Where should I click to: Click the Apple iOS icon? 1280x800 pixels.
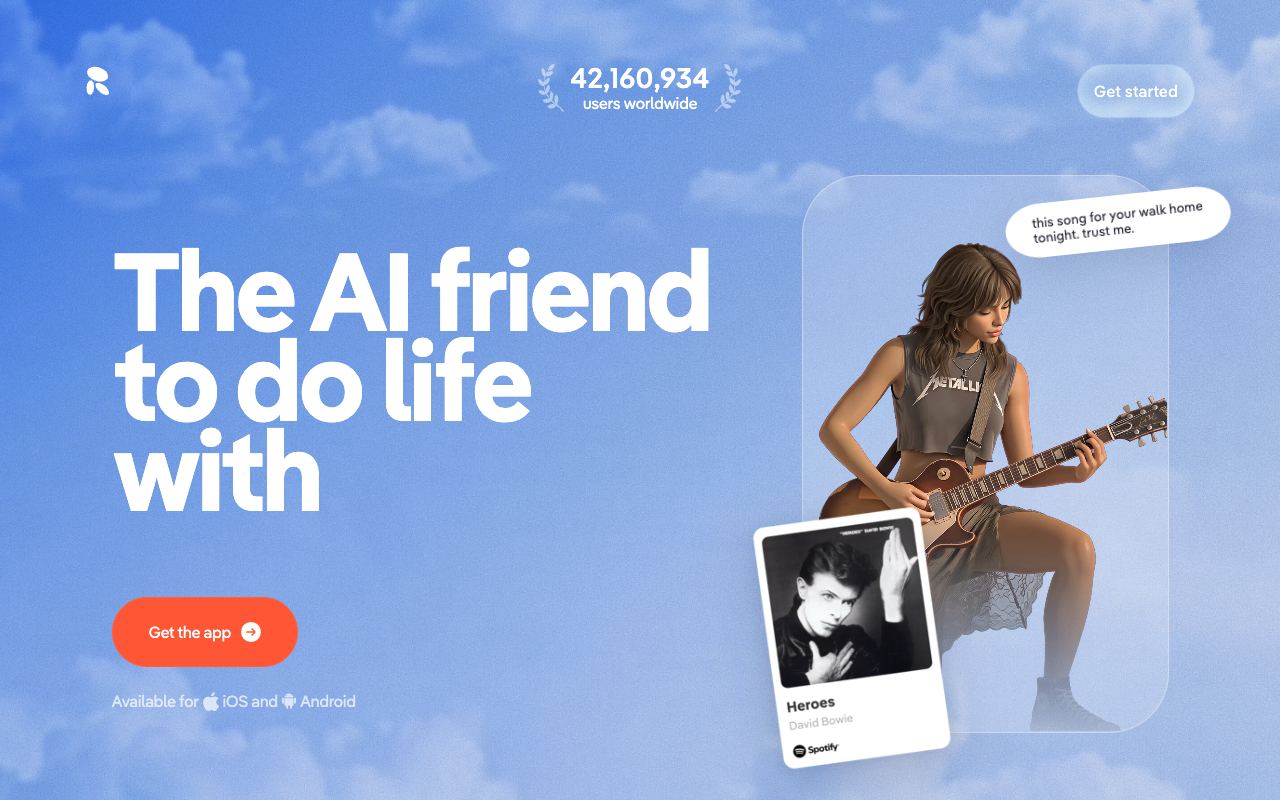tap(211, 701)
